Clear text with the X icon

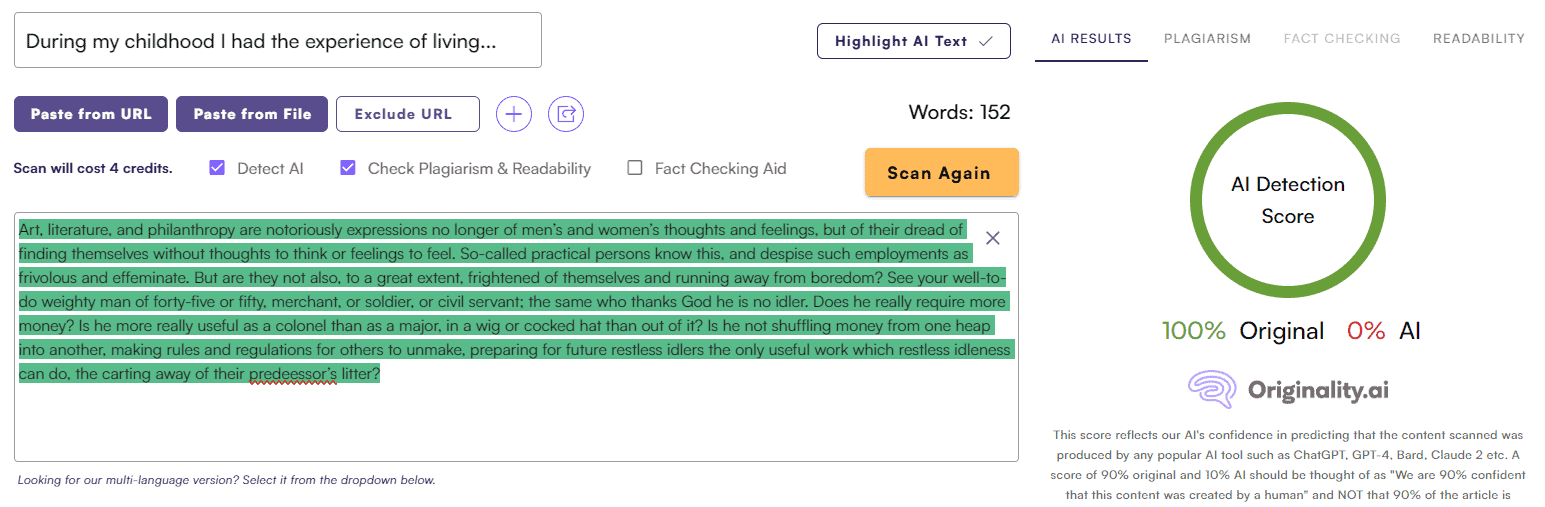point(992,238)
